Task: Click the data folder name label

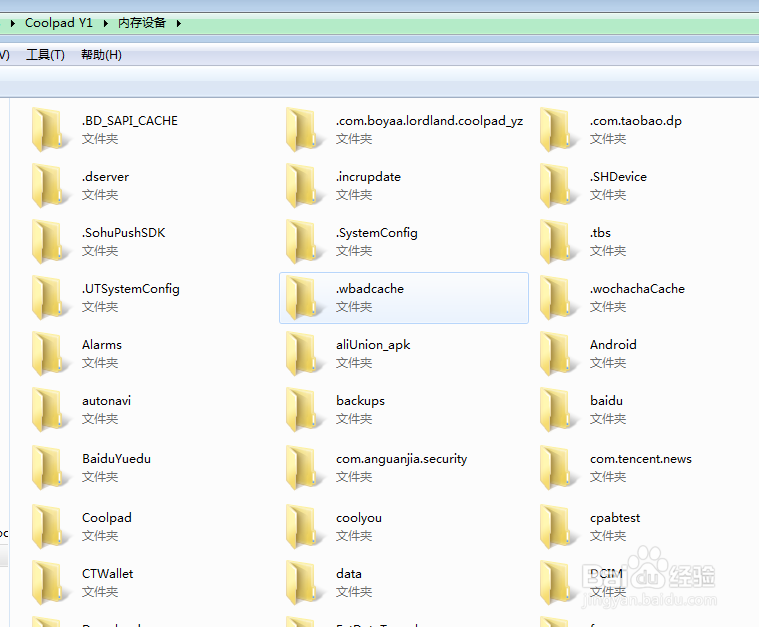Action: coord(349,574)
